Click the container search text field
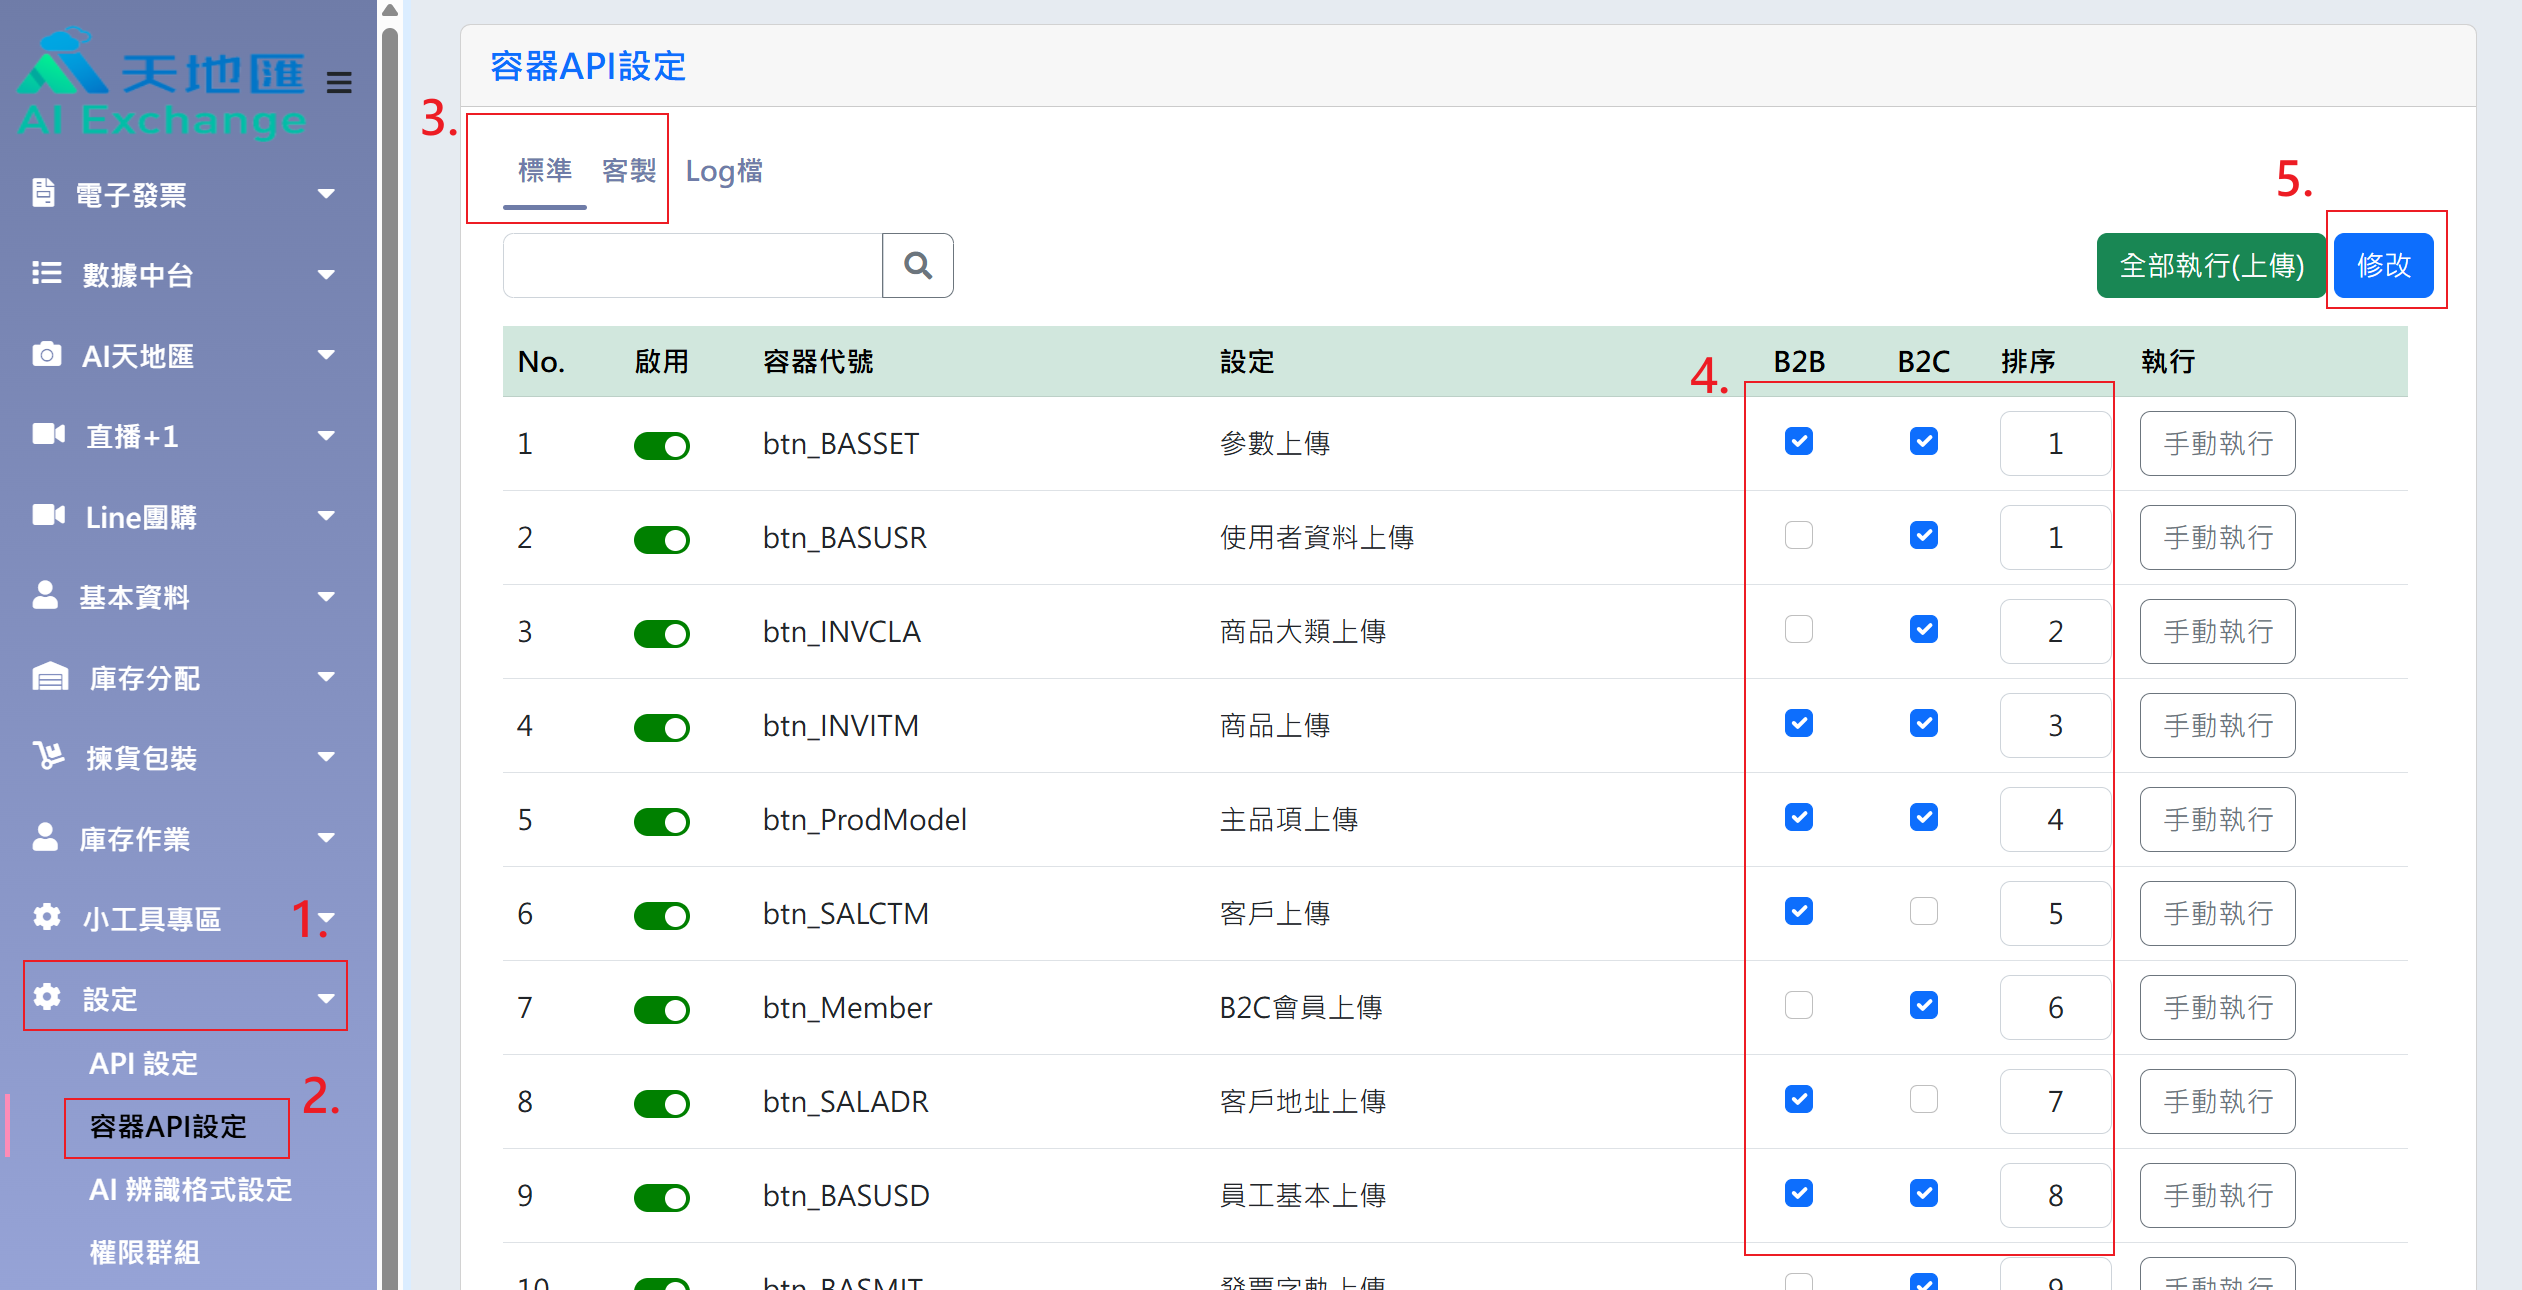Viewport: 2522px width, 1290px height. pyautogui.click(x=692, y=265)
